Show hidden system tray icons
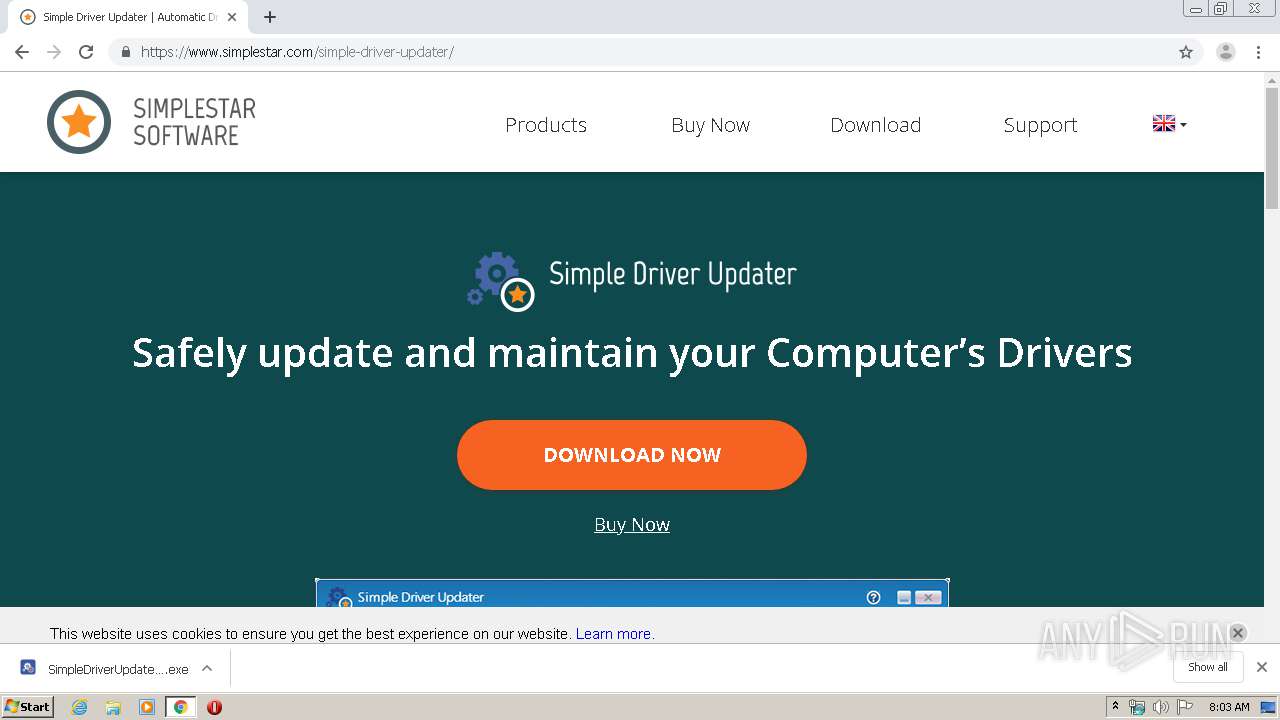Image resolution: width=1280 pixels, height=720 pixels. pyautogui.click(x=1116, y=707)
